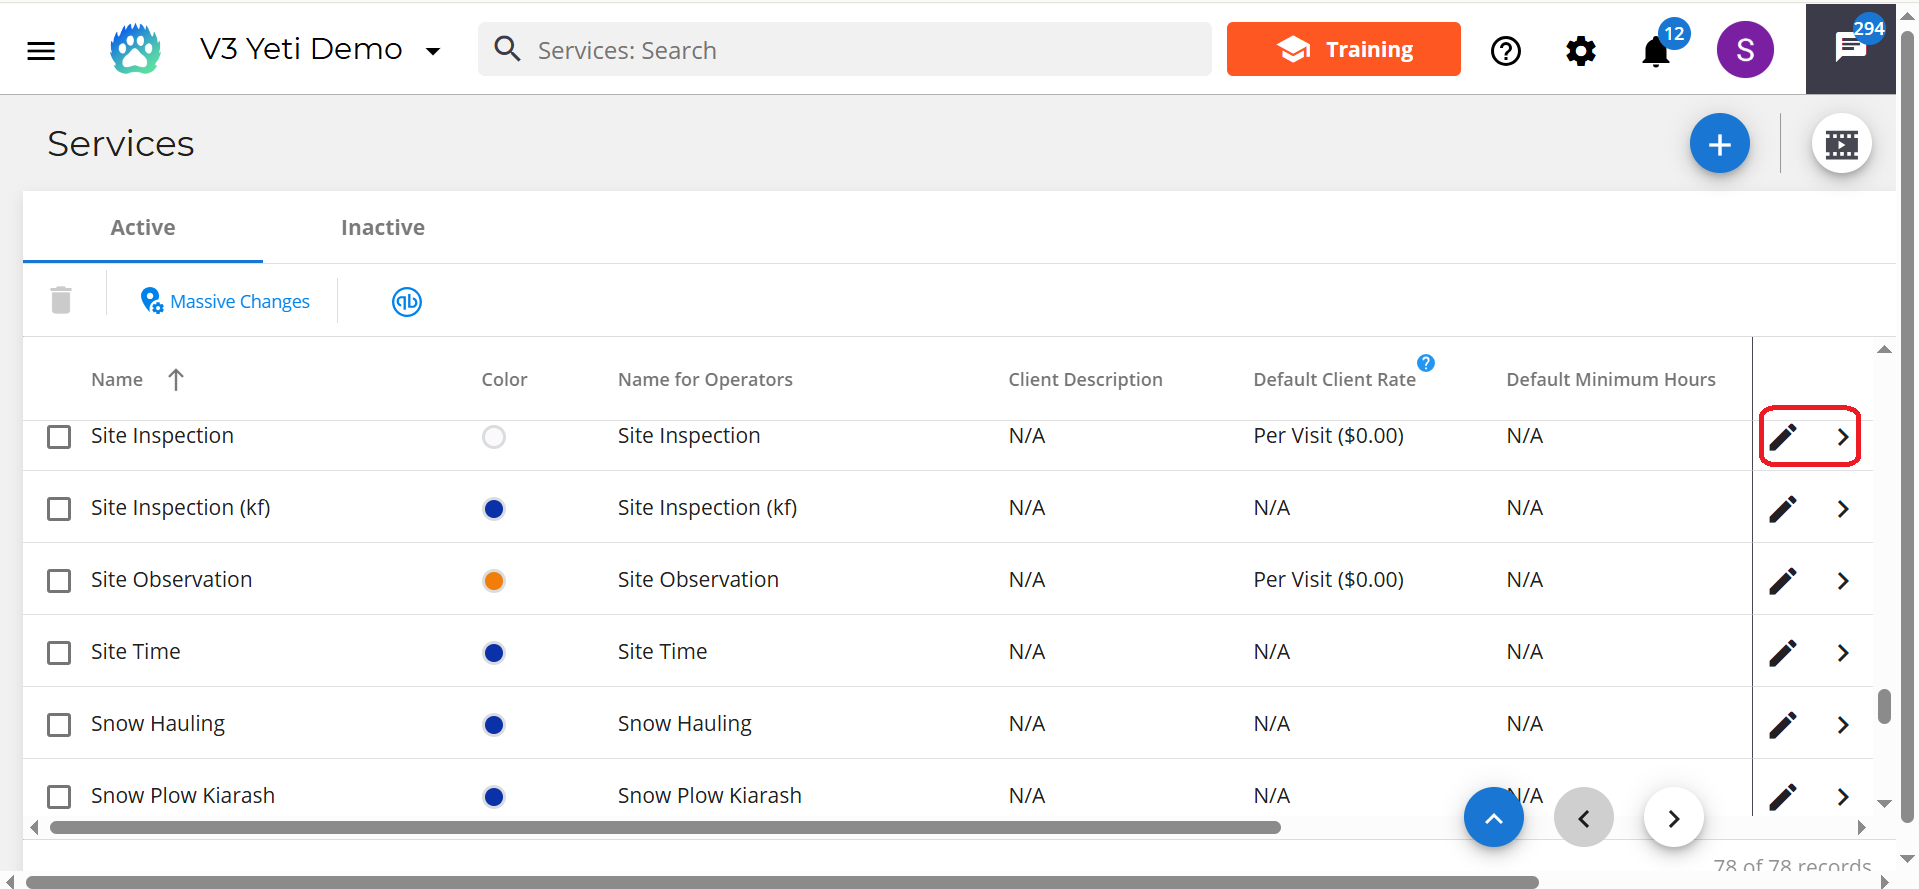Open settings gear icon

pyautogui.click(x=1580, y=51)
